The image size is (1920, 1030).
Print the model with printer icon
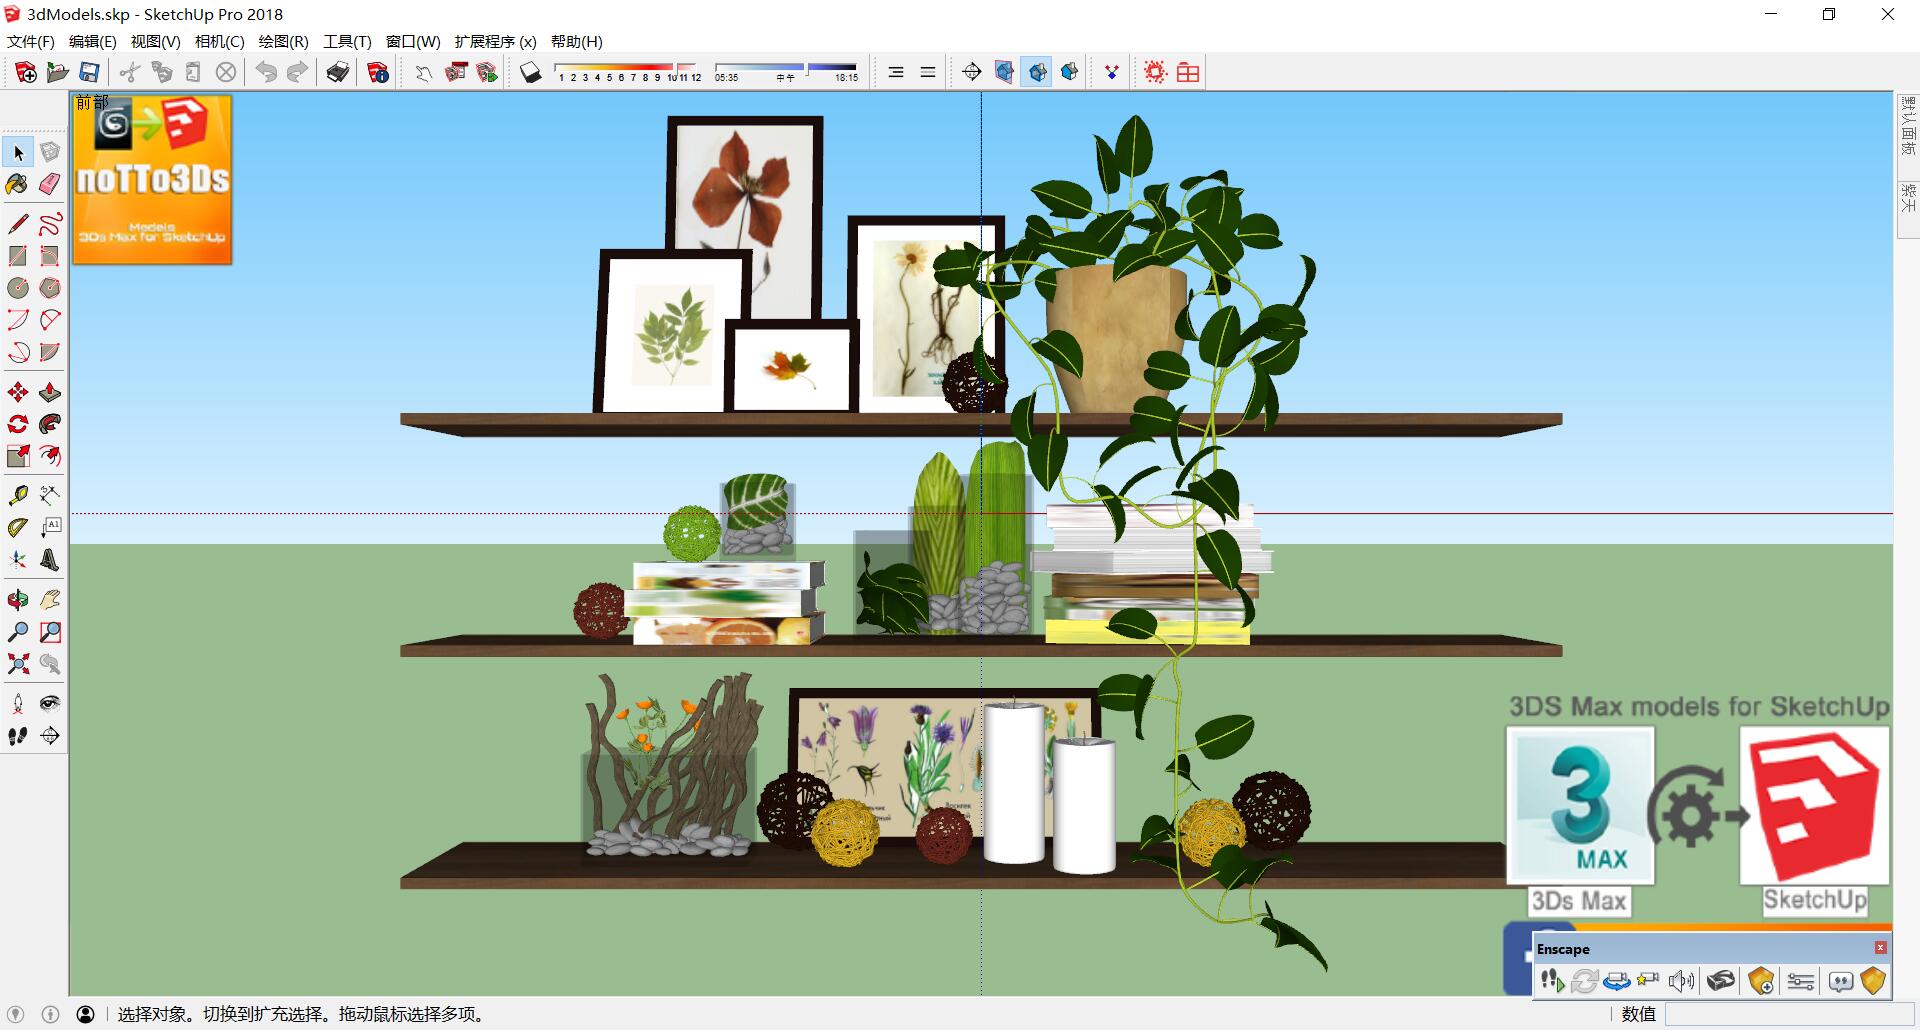click(338, 72)
